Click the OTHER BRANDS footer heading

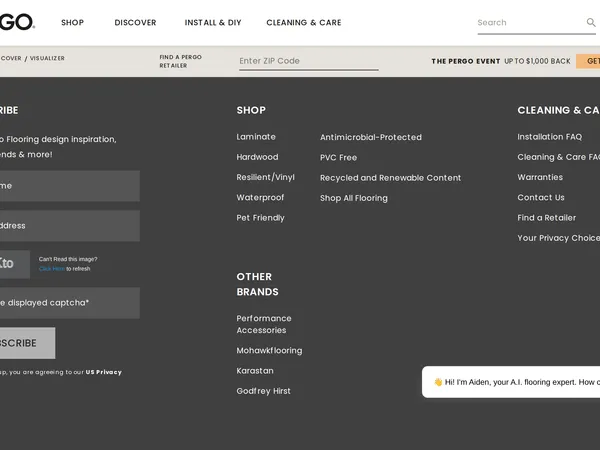tap(257, 284)
